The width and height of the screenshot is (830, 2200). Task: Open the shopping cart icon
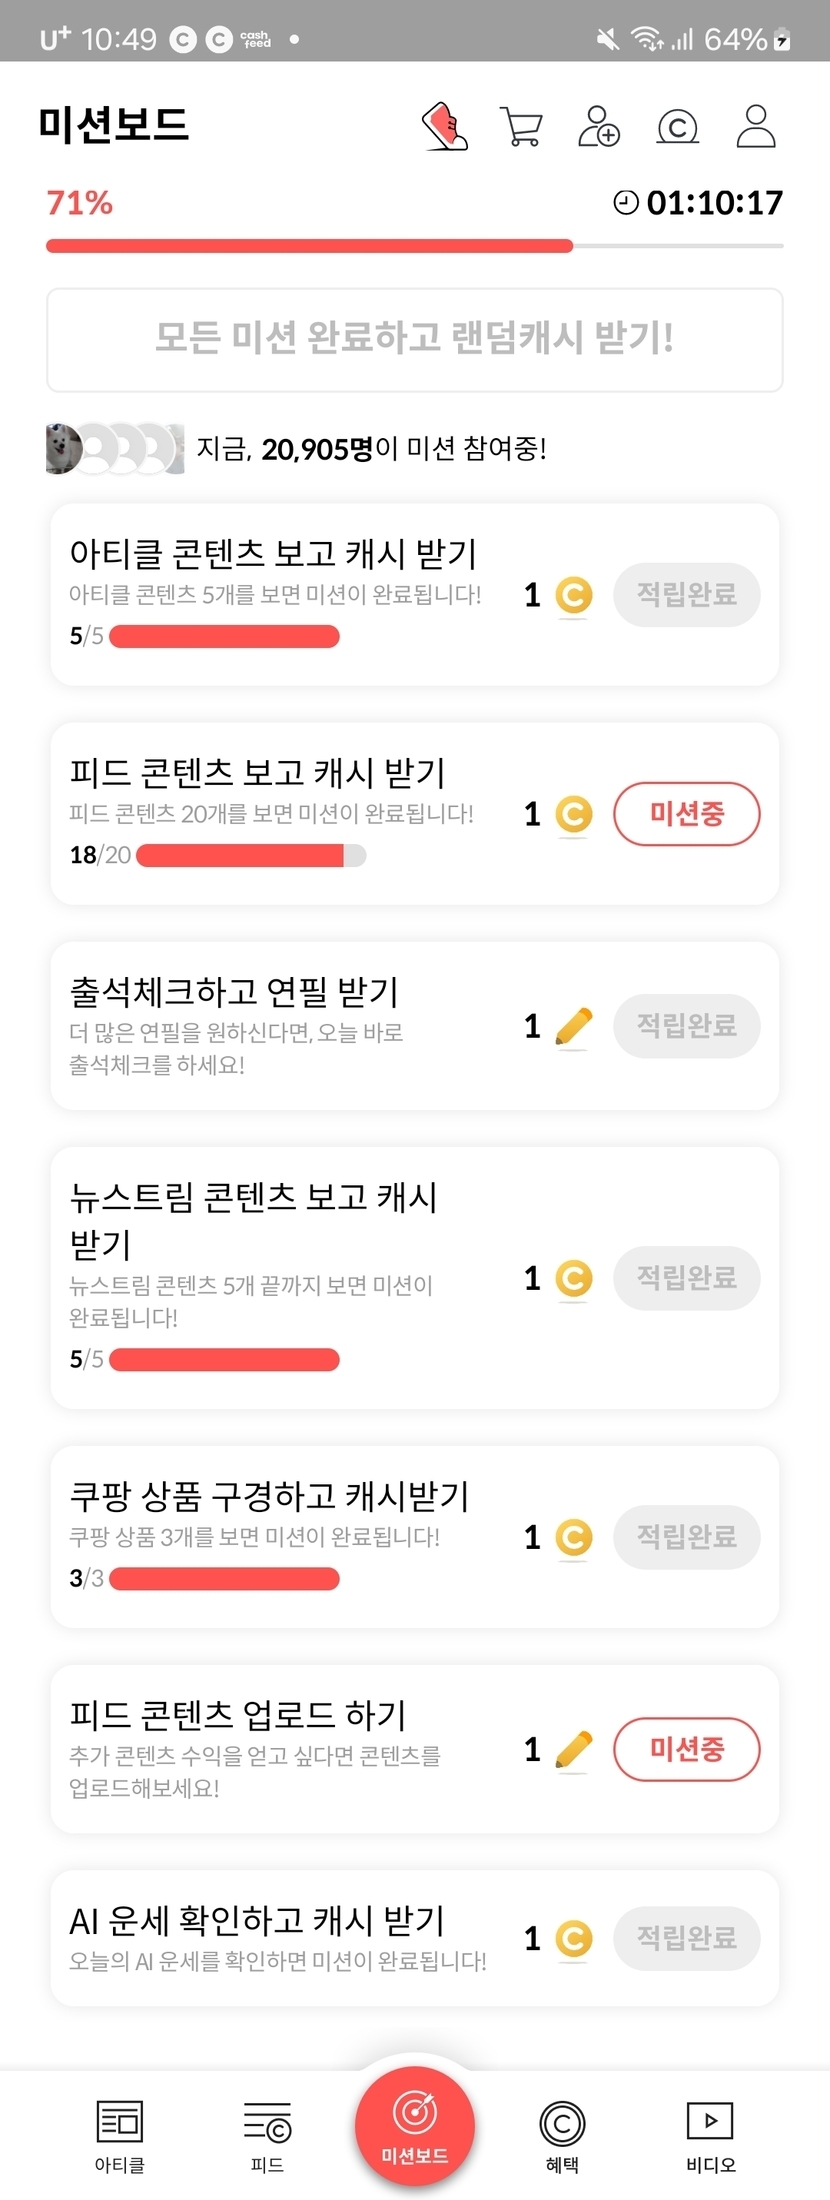click(x=521, y=127)
